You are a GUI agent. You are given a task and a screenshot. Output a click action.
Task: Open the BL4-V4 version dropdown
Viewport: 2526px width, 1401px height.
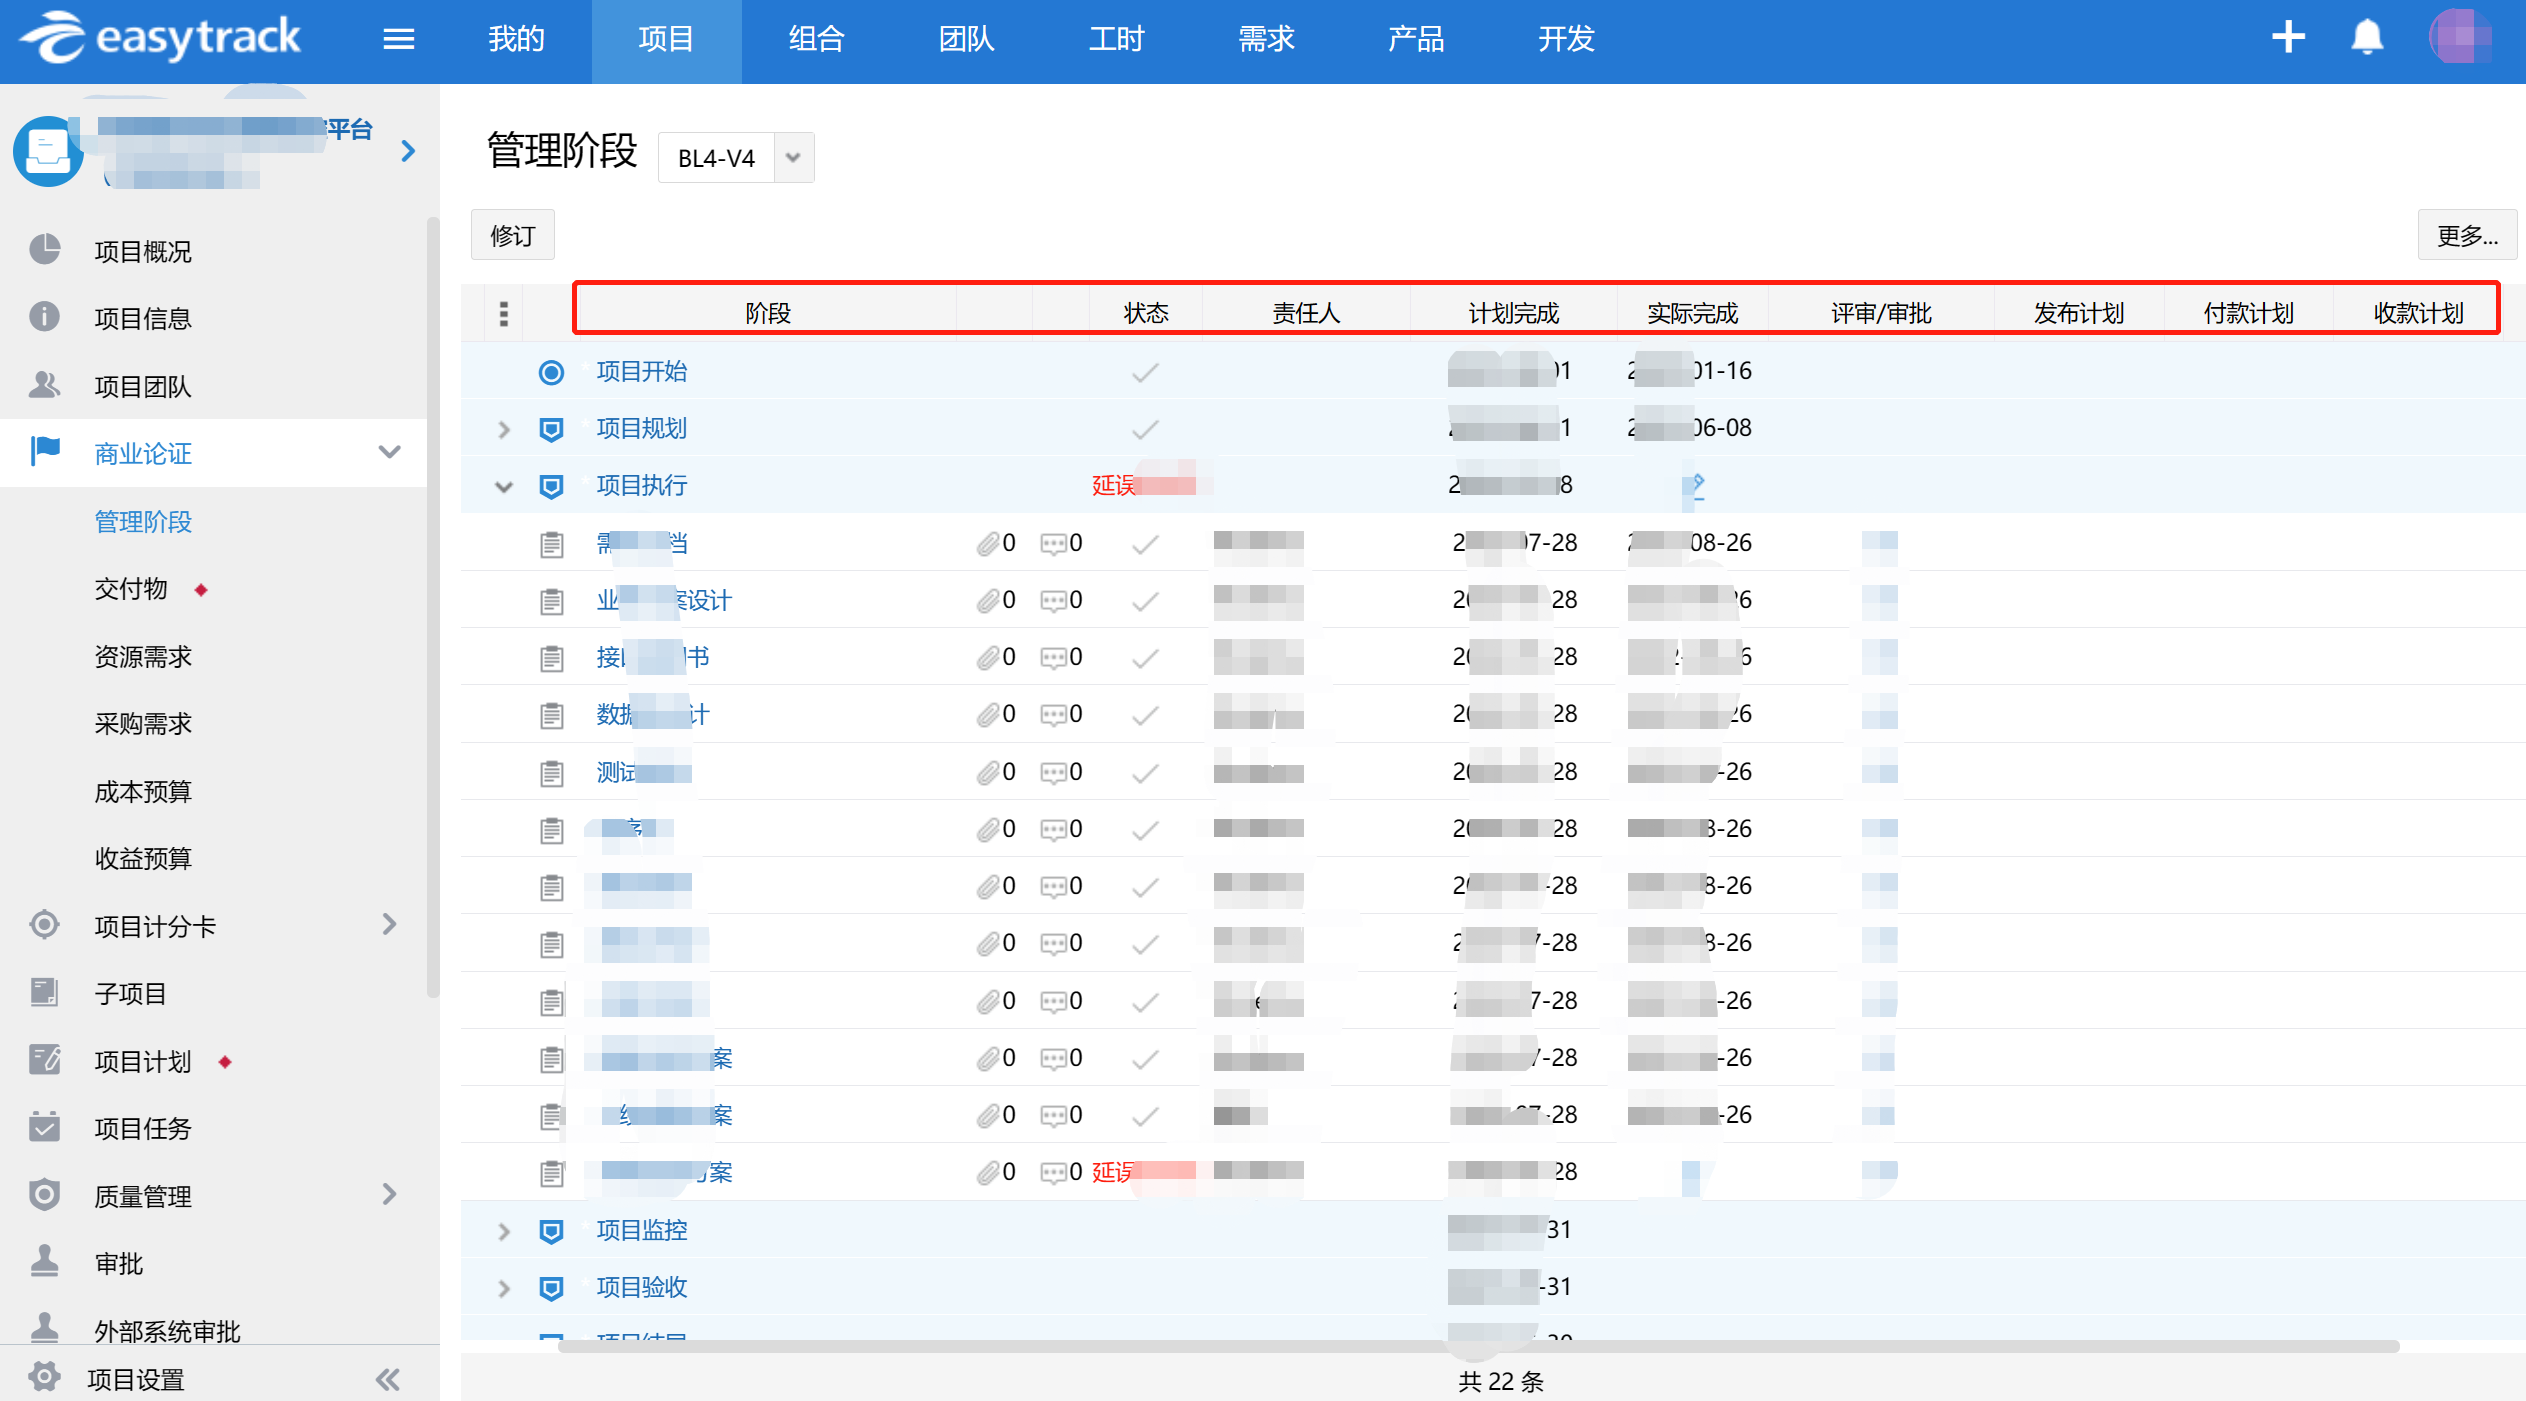[x=793, y=158]
